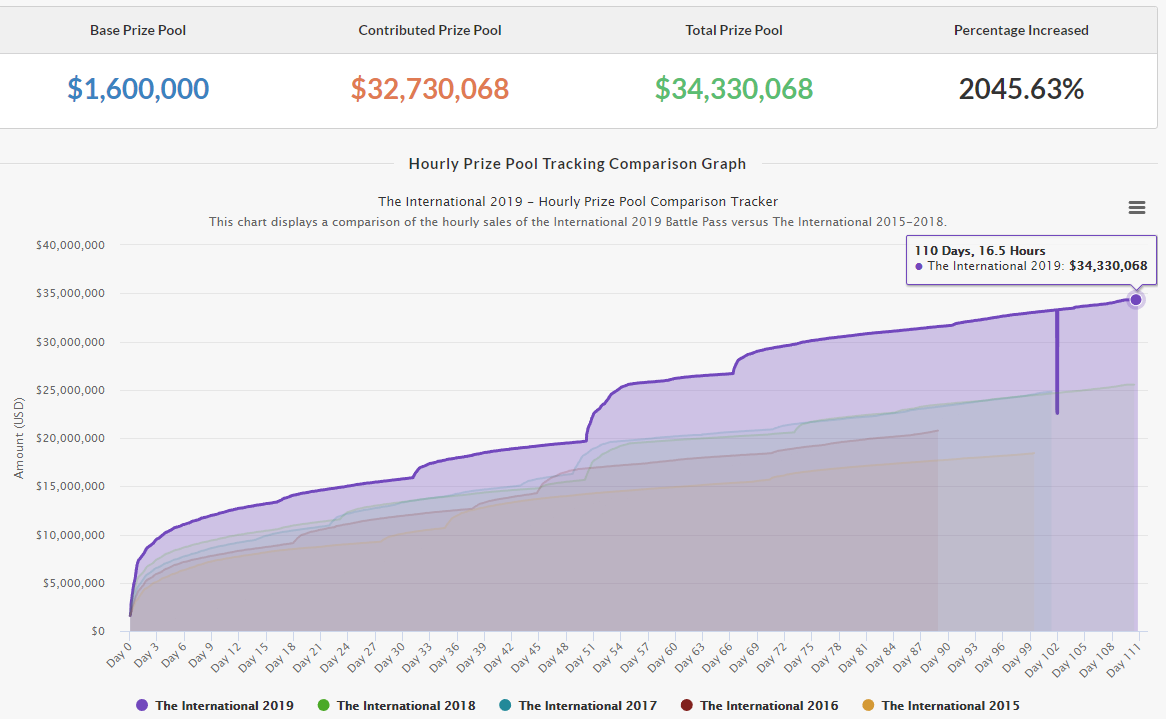Click the Hourly Prize Pool Tracking Comparison Graph heading
1166x719 pixels.
[x=577, y=164]
